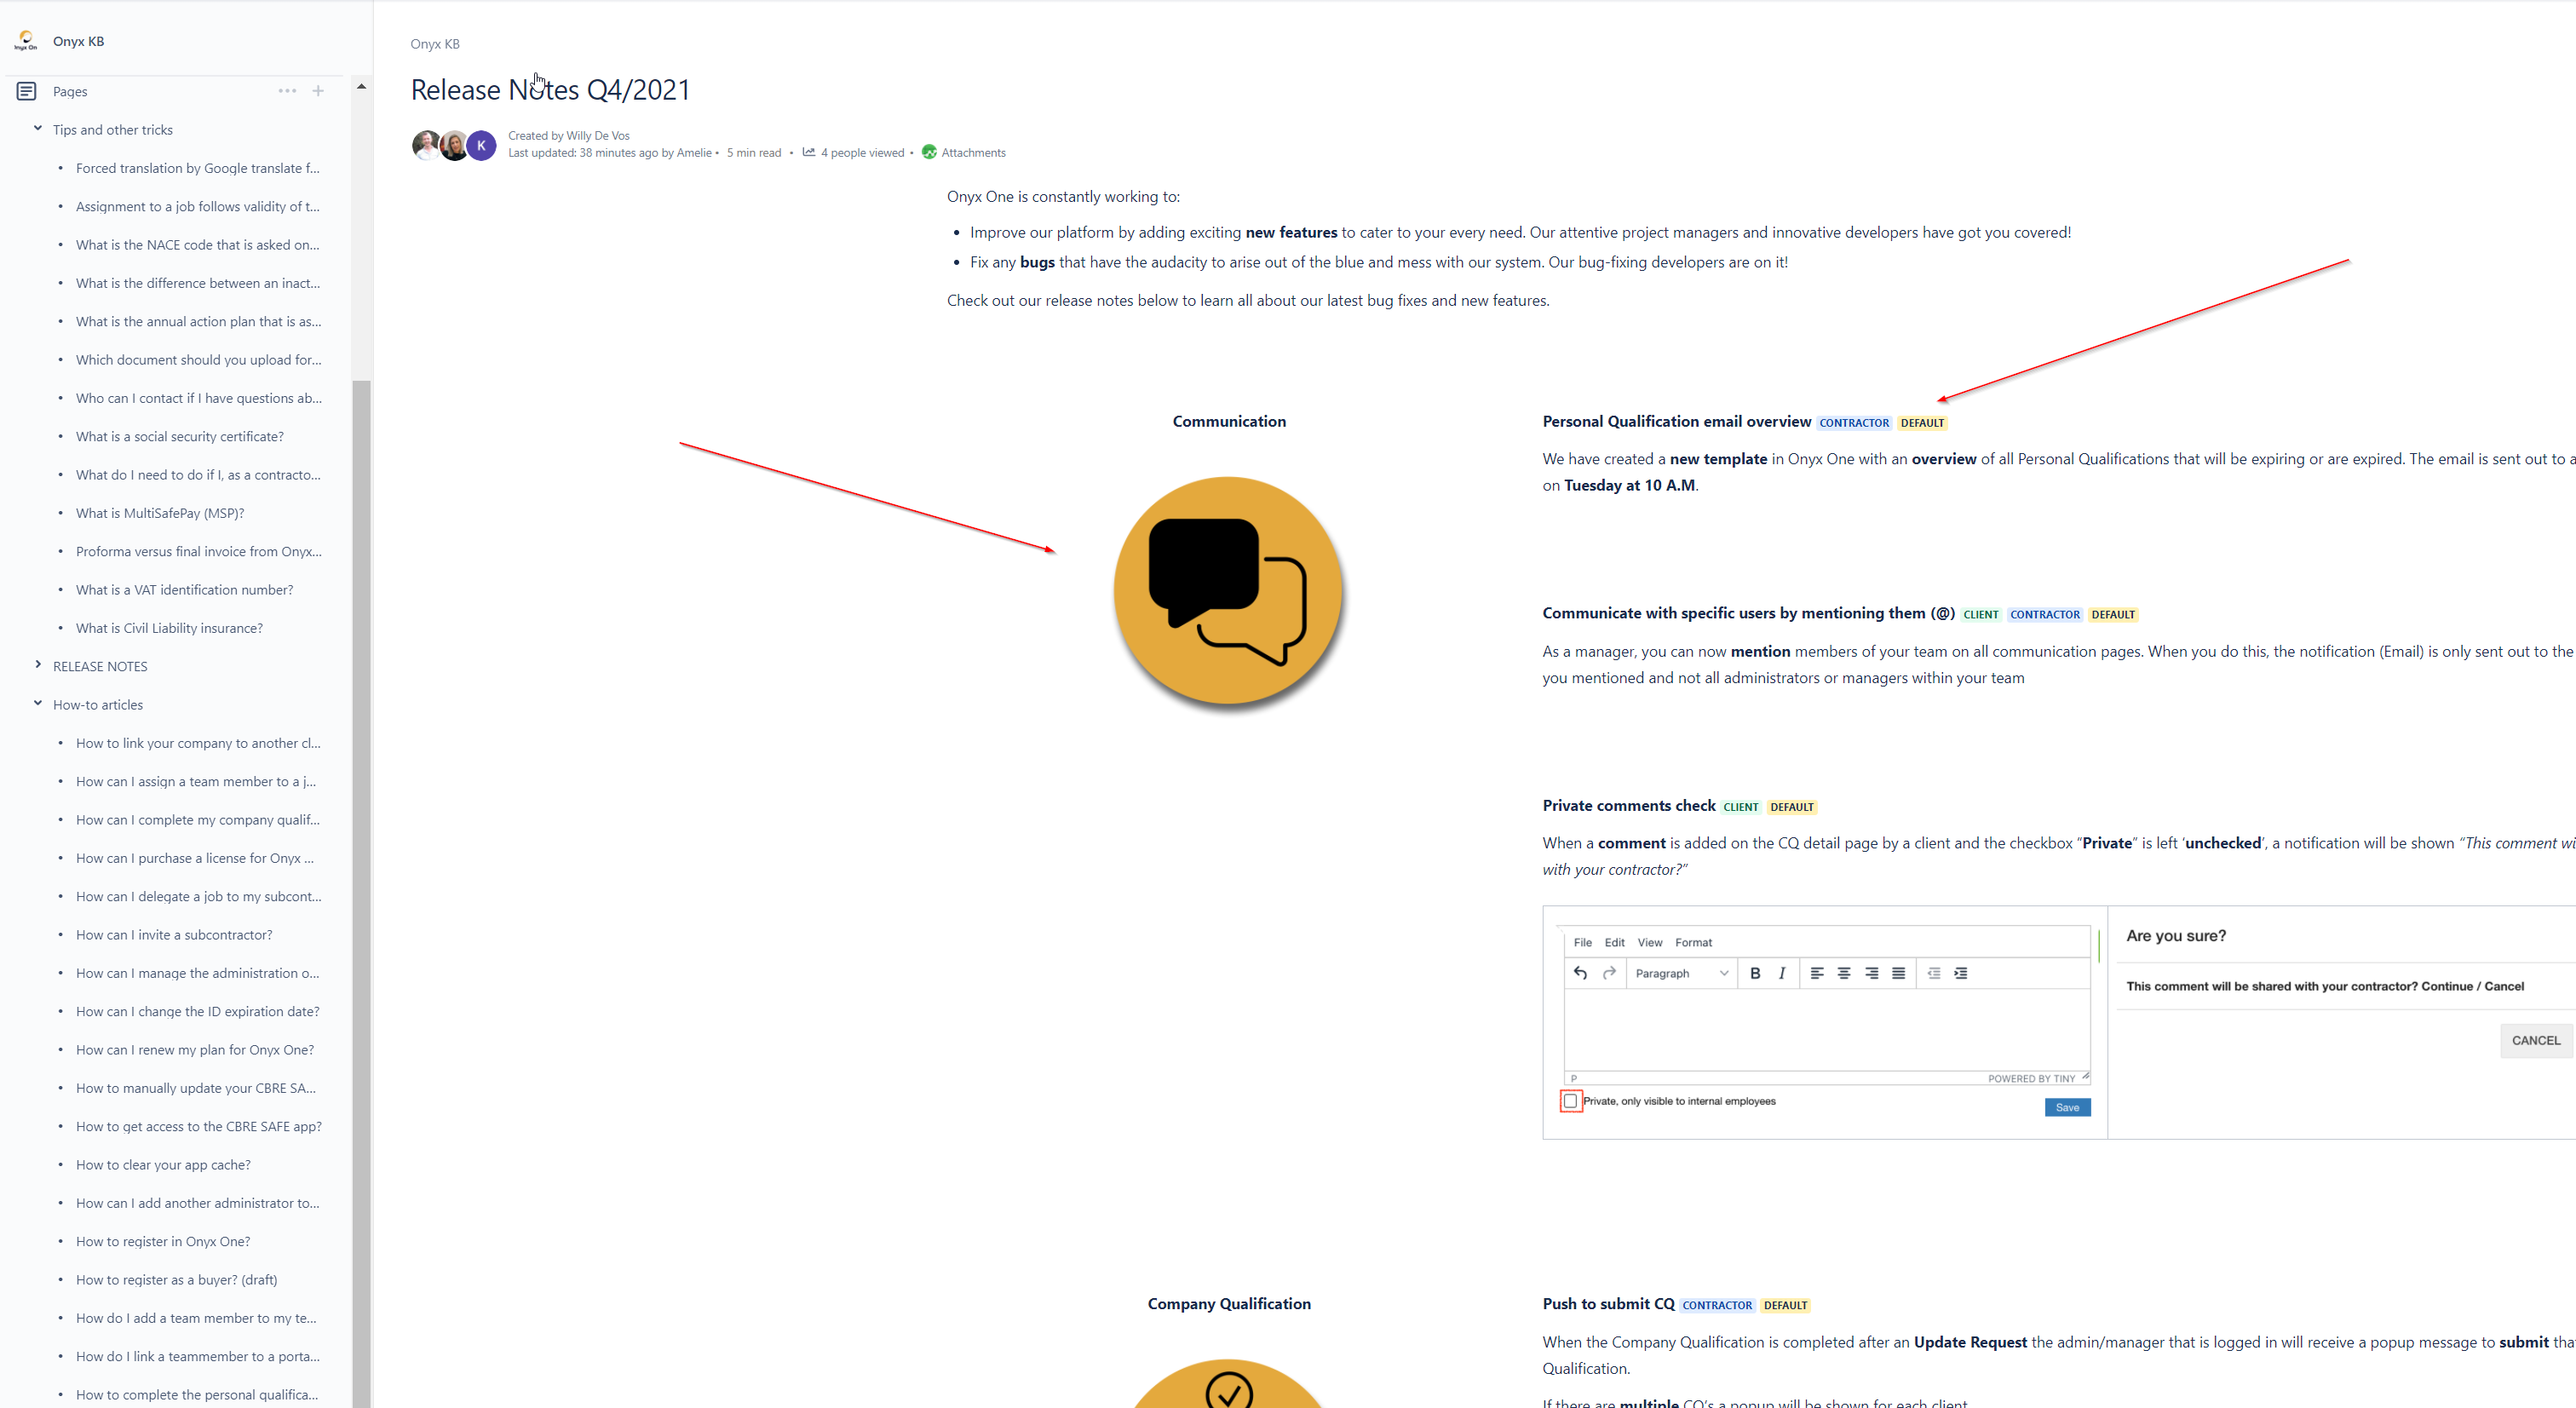Click the blue Save button
2576x1408 pixels.
[x=2068, y=1107]
